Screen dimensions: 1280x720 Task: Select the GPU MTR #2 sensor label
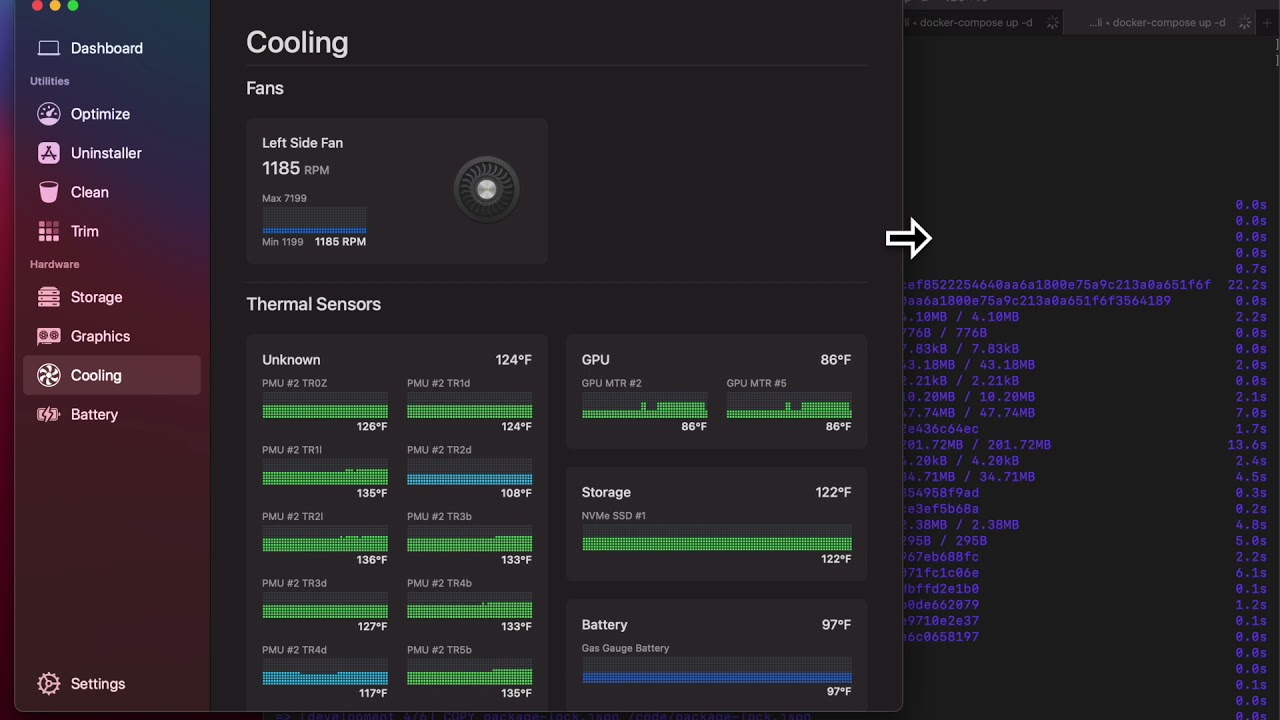click(611, 383)
